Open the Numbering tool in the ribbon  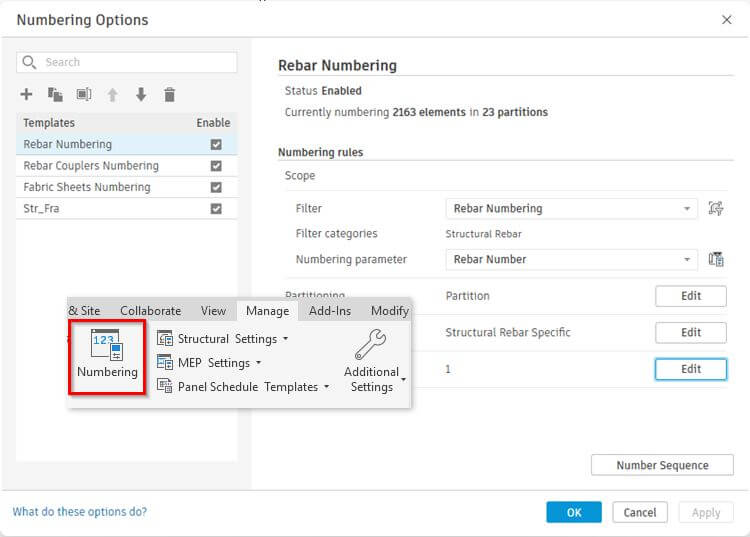point(107,356)
